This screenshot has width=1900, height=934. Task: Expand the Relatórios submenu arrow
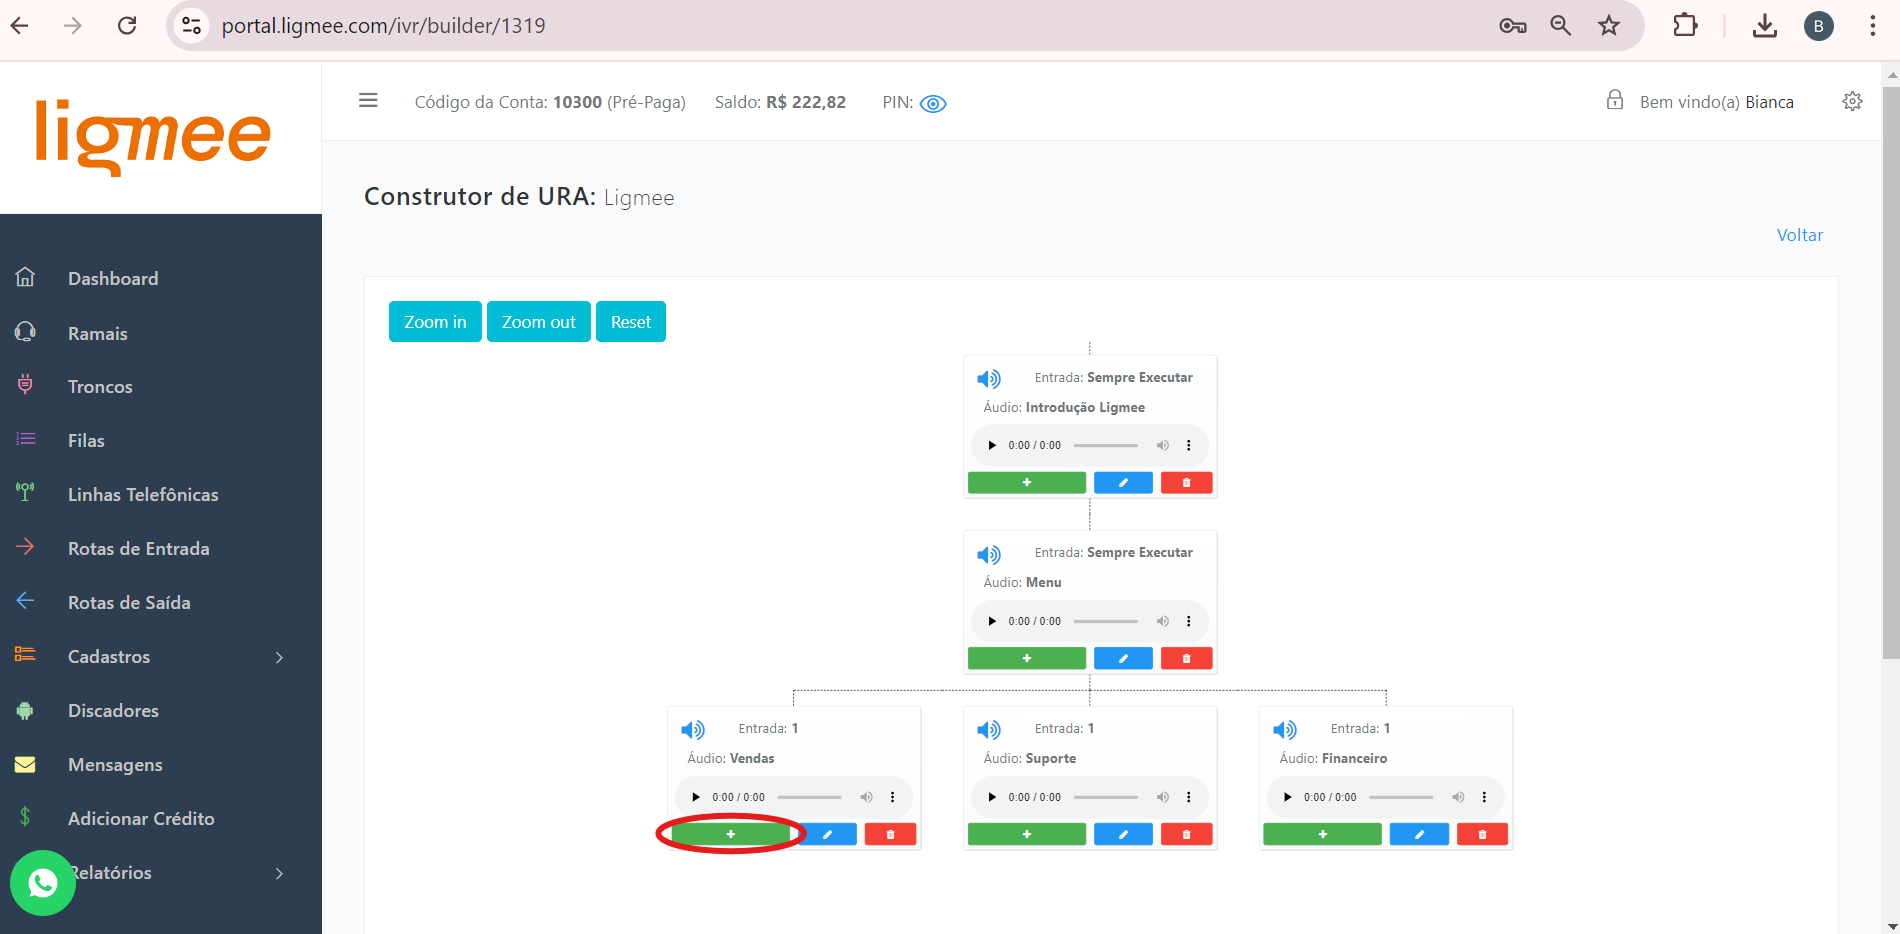[279, 873]
